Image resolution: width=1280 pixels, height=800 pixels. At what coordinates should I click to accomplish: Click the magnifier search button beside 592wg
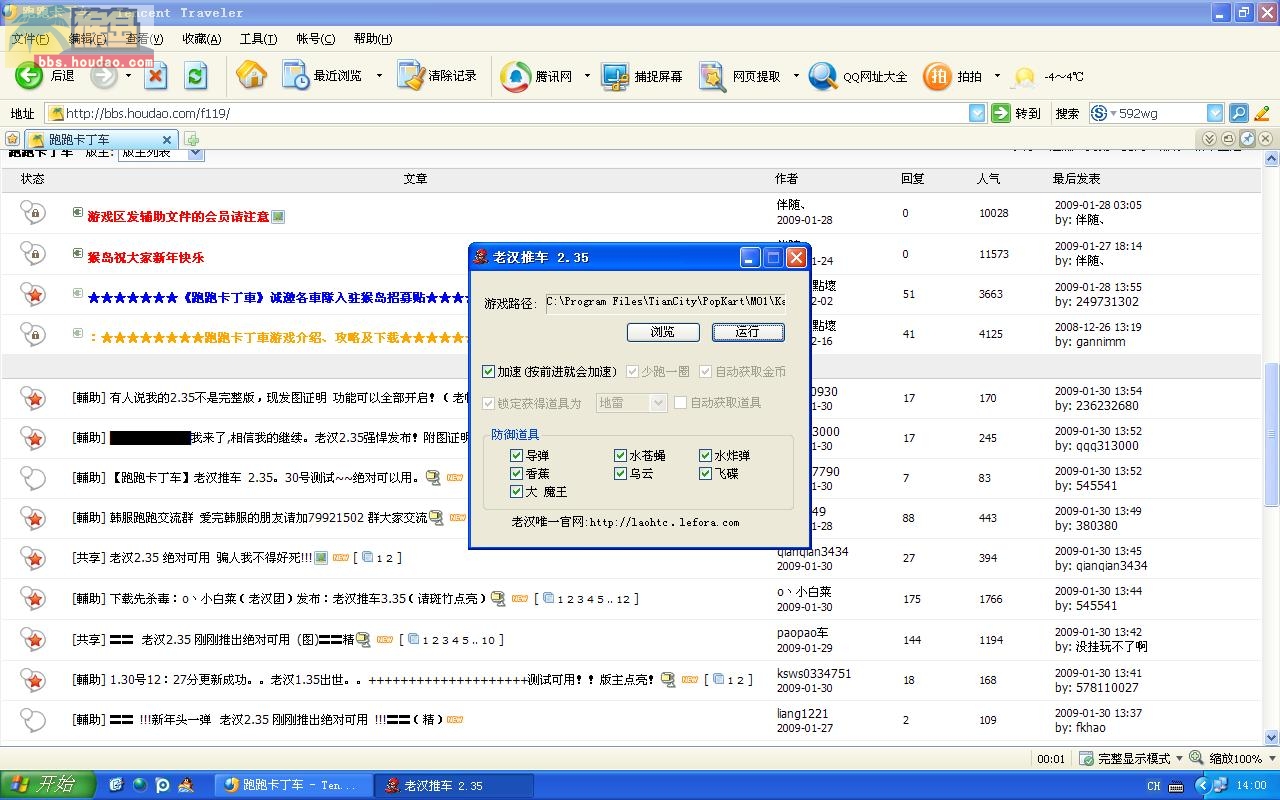point(1238,113)
